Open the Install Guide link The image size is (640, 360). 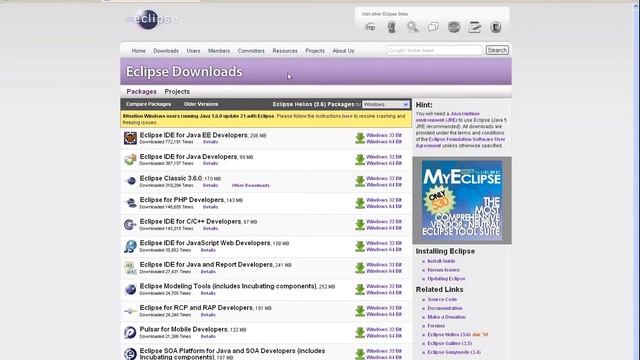pos(441,261)
